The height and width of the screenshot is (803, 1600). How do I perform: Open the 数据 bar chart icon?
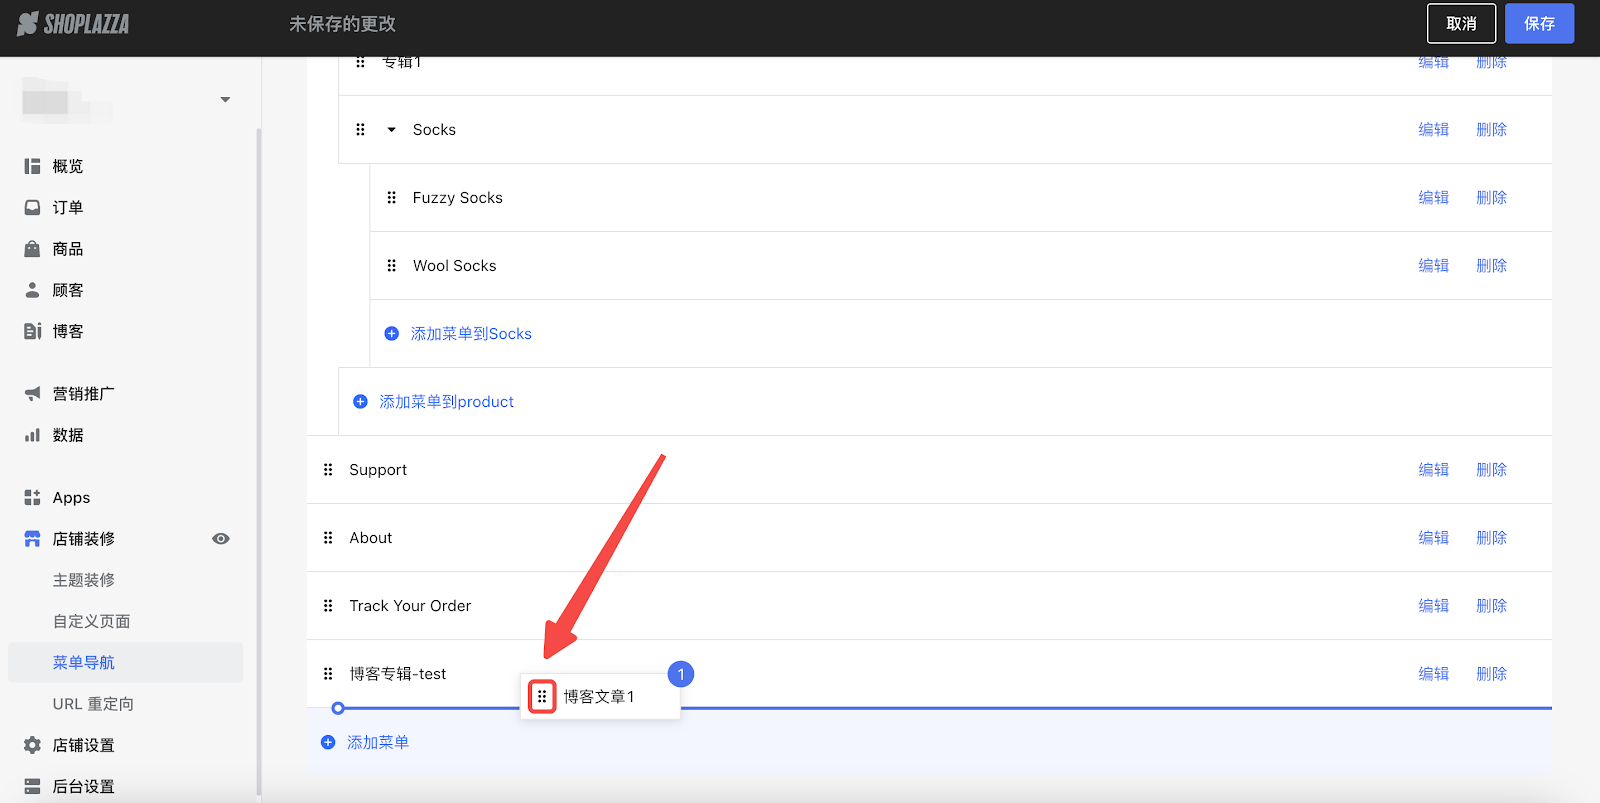coord(32,435)
